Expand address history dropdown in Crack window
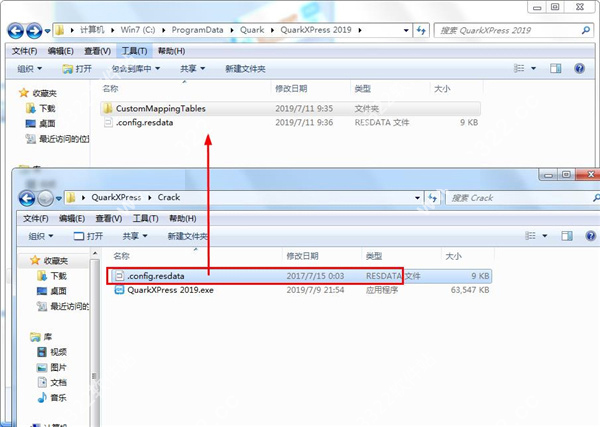 pyautogui.click(x=417, y=198)
